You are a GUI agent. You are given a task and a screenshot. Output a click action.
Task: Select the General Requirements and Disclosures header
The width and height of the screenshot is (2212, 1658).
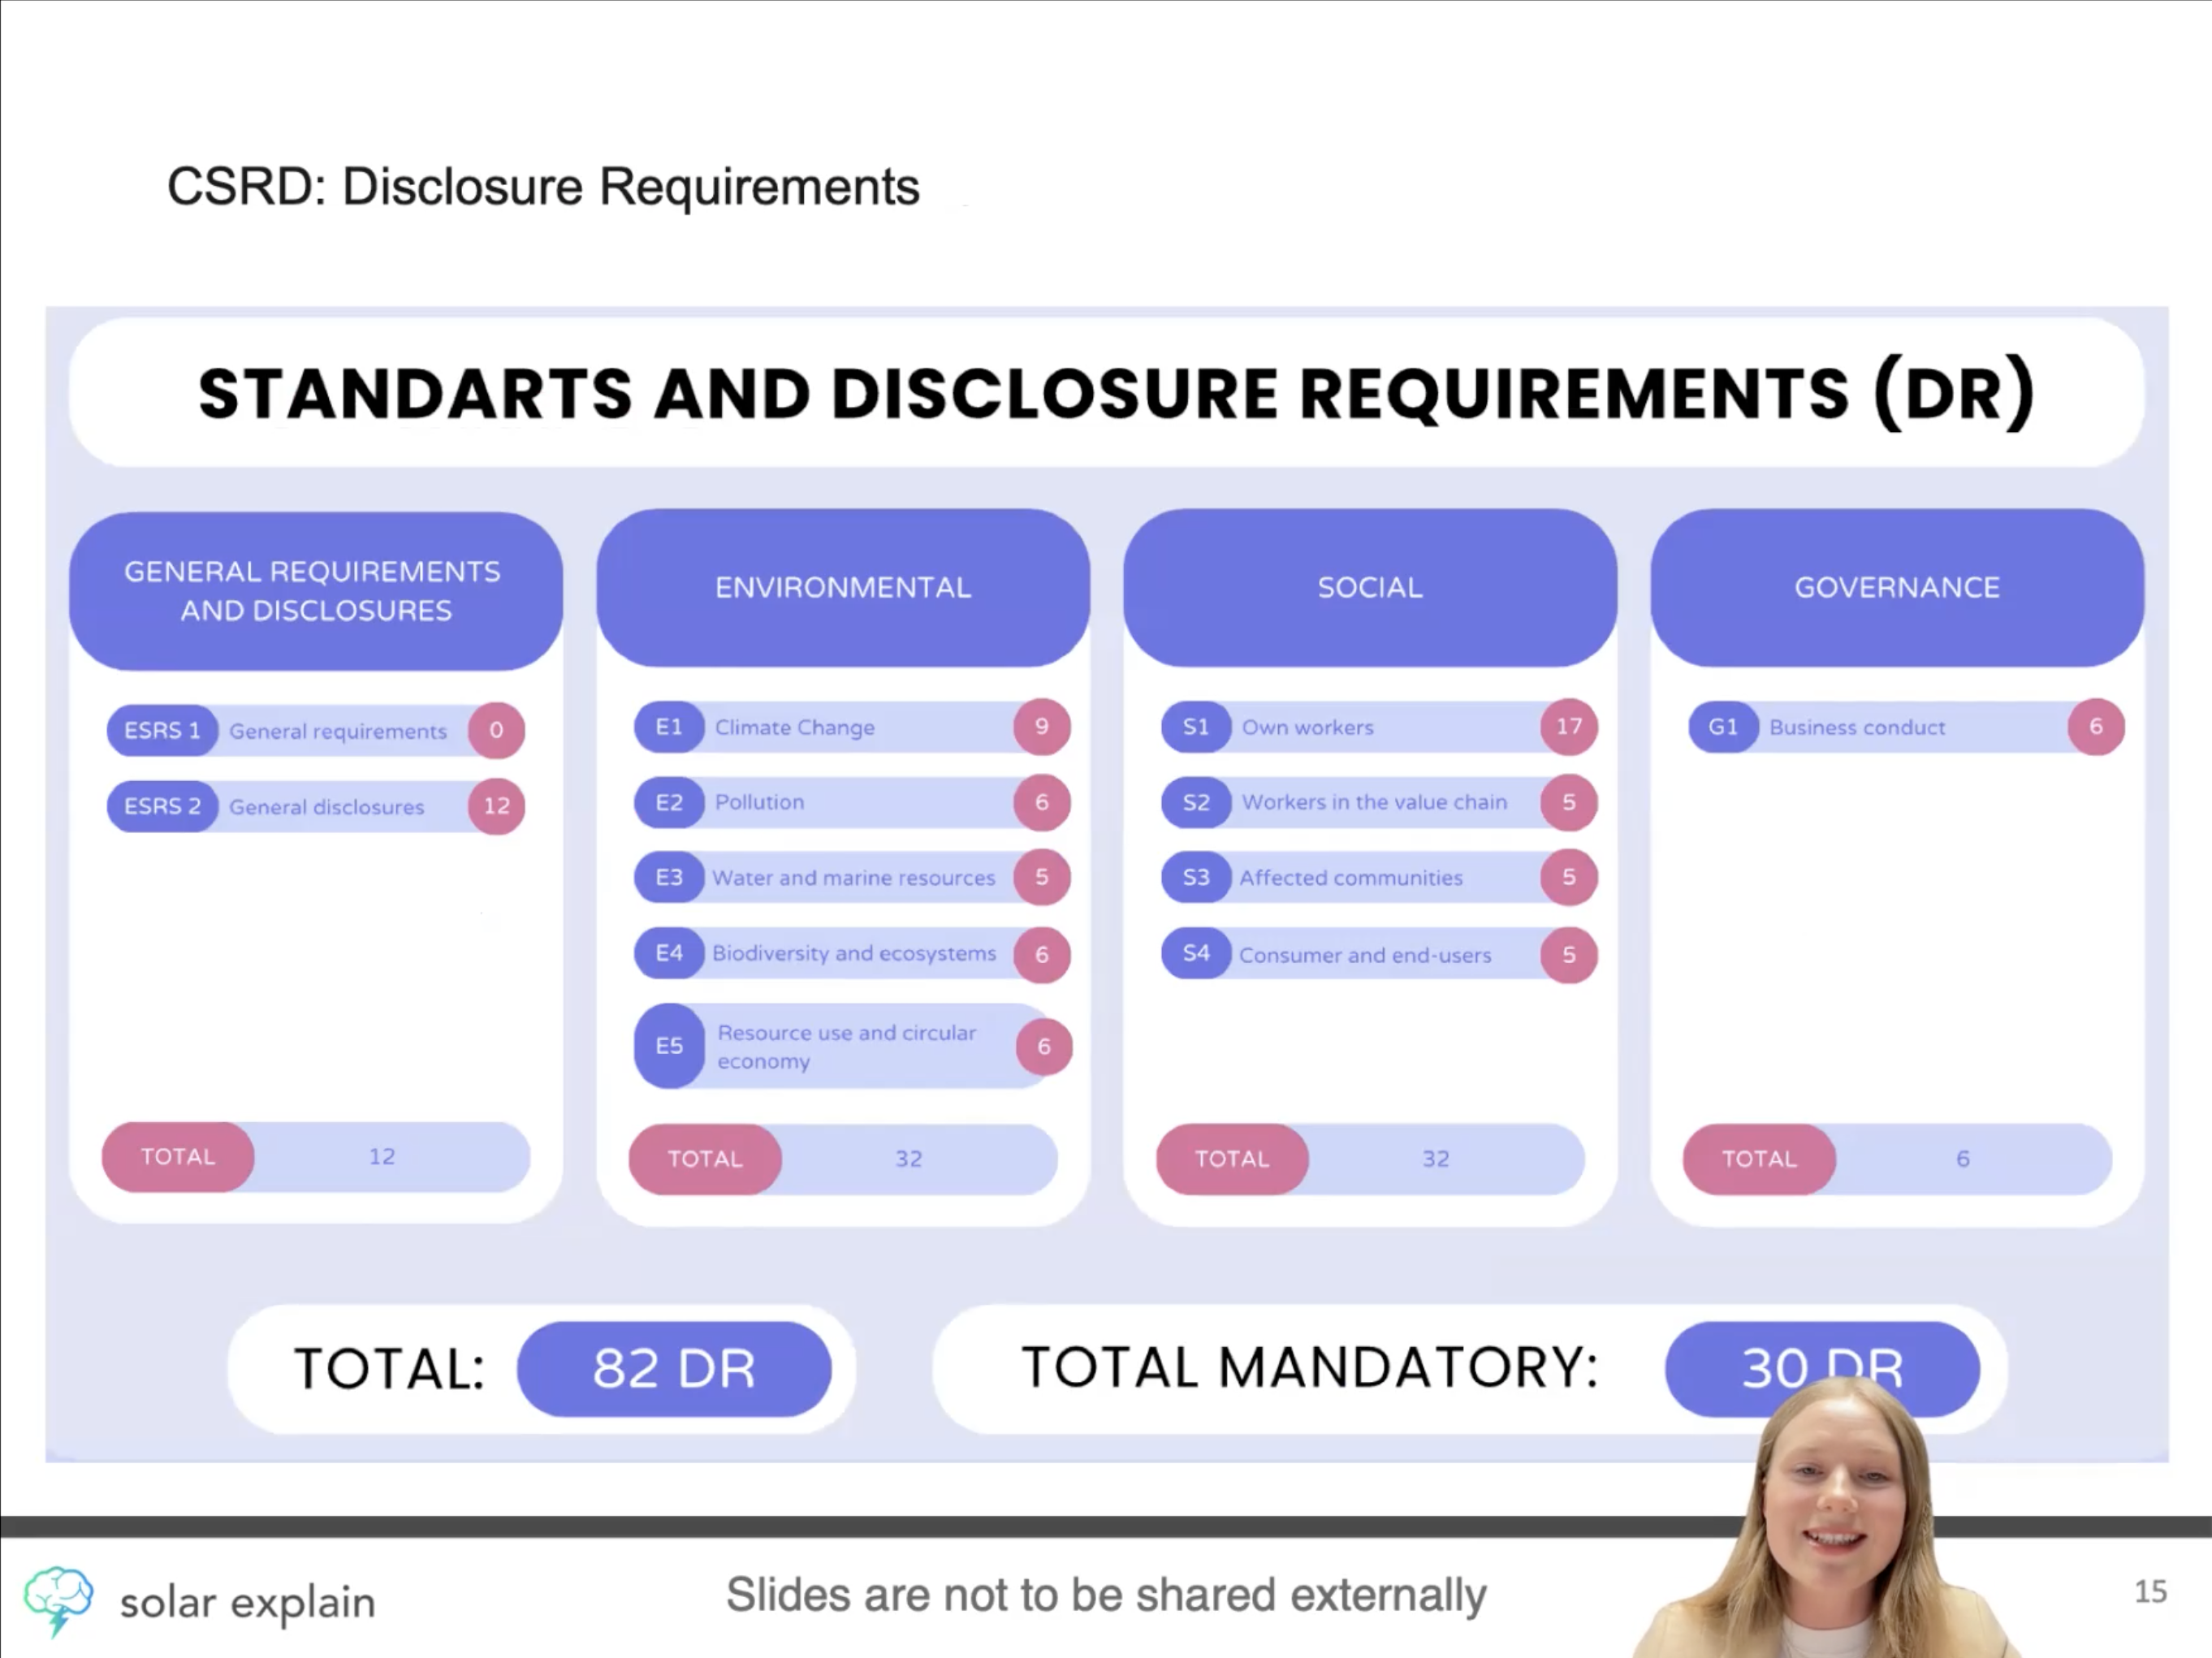point(316,591)
